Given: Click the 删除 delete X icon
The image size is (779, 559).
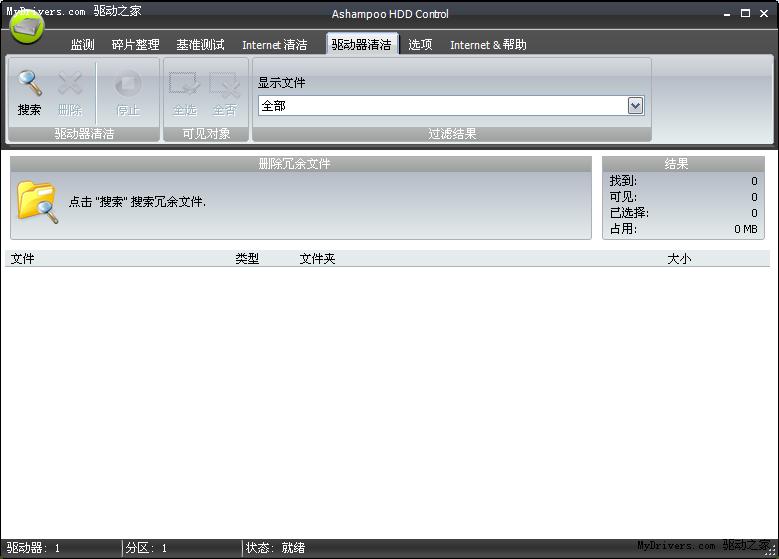Looking at the screenshot, I should (x=70, y=83).
